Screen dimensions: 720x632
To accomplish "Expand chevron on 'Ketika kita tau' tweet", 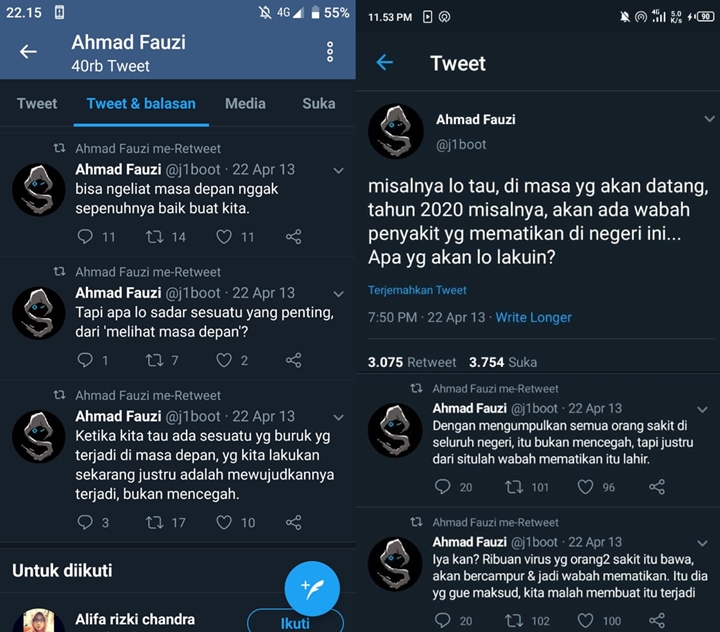I will coord(338,416).
